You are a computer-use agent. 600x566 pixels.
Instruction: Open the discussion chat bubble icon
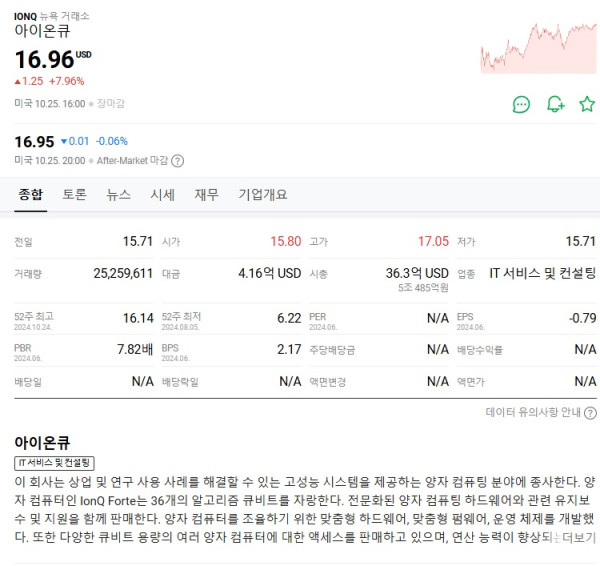(x=521, y=104)
